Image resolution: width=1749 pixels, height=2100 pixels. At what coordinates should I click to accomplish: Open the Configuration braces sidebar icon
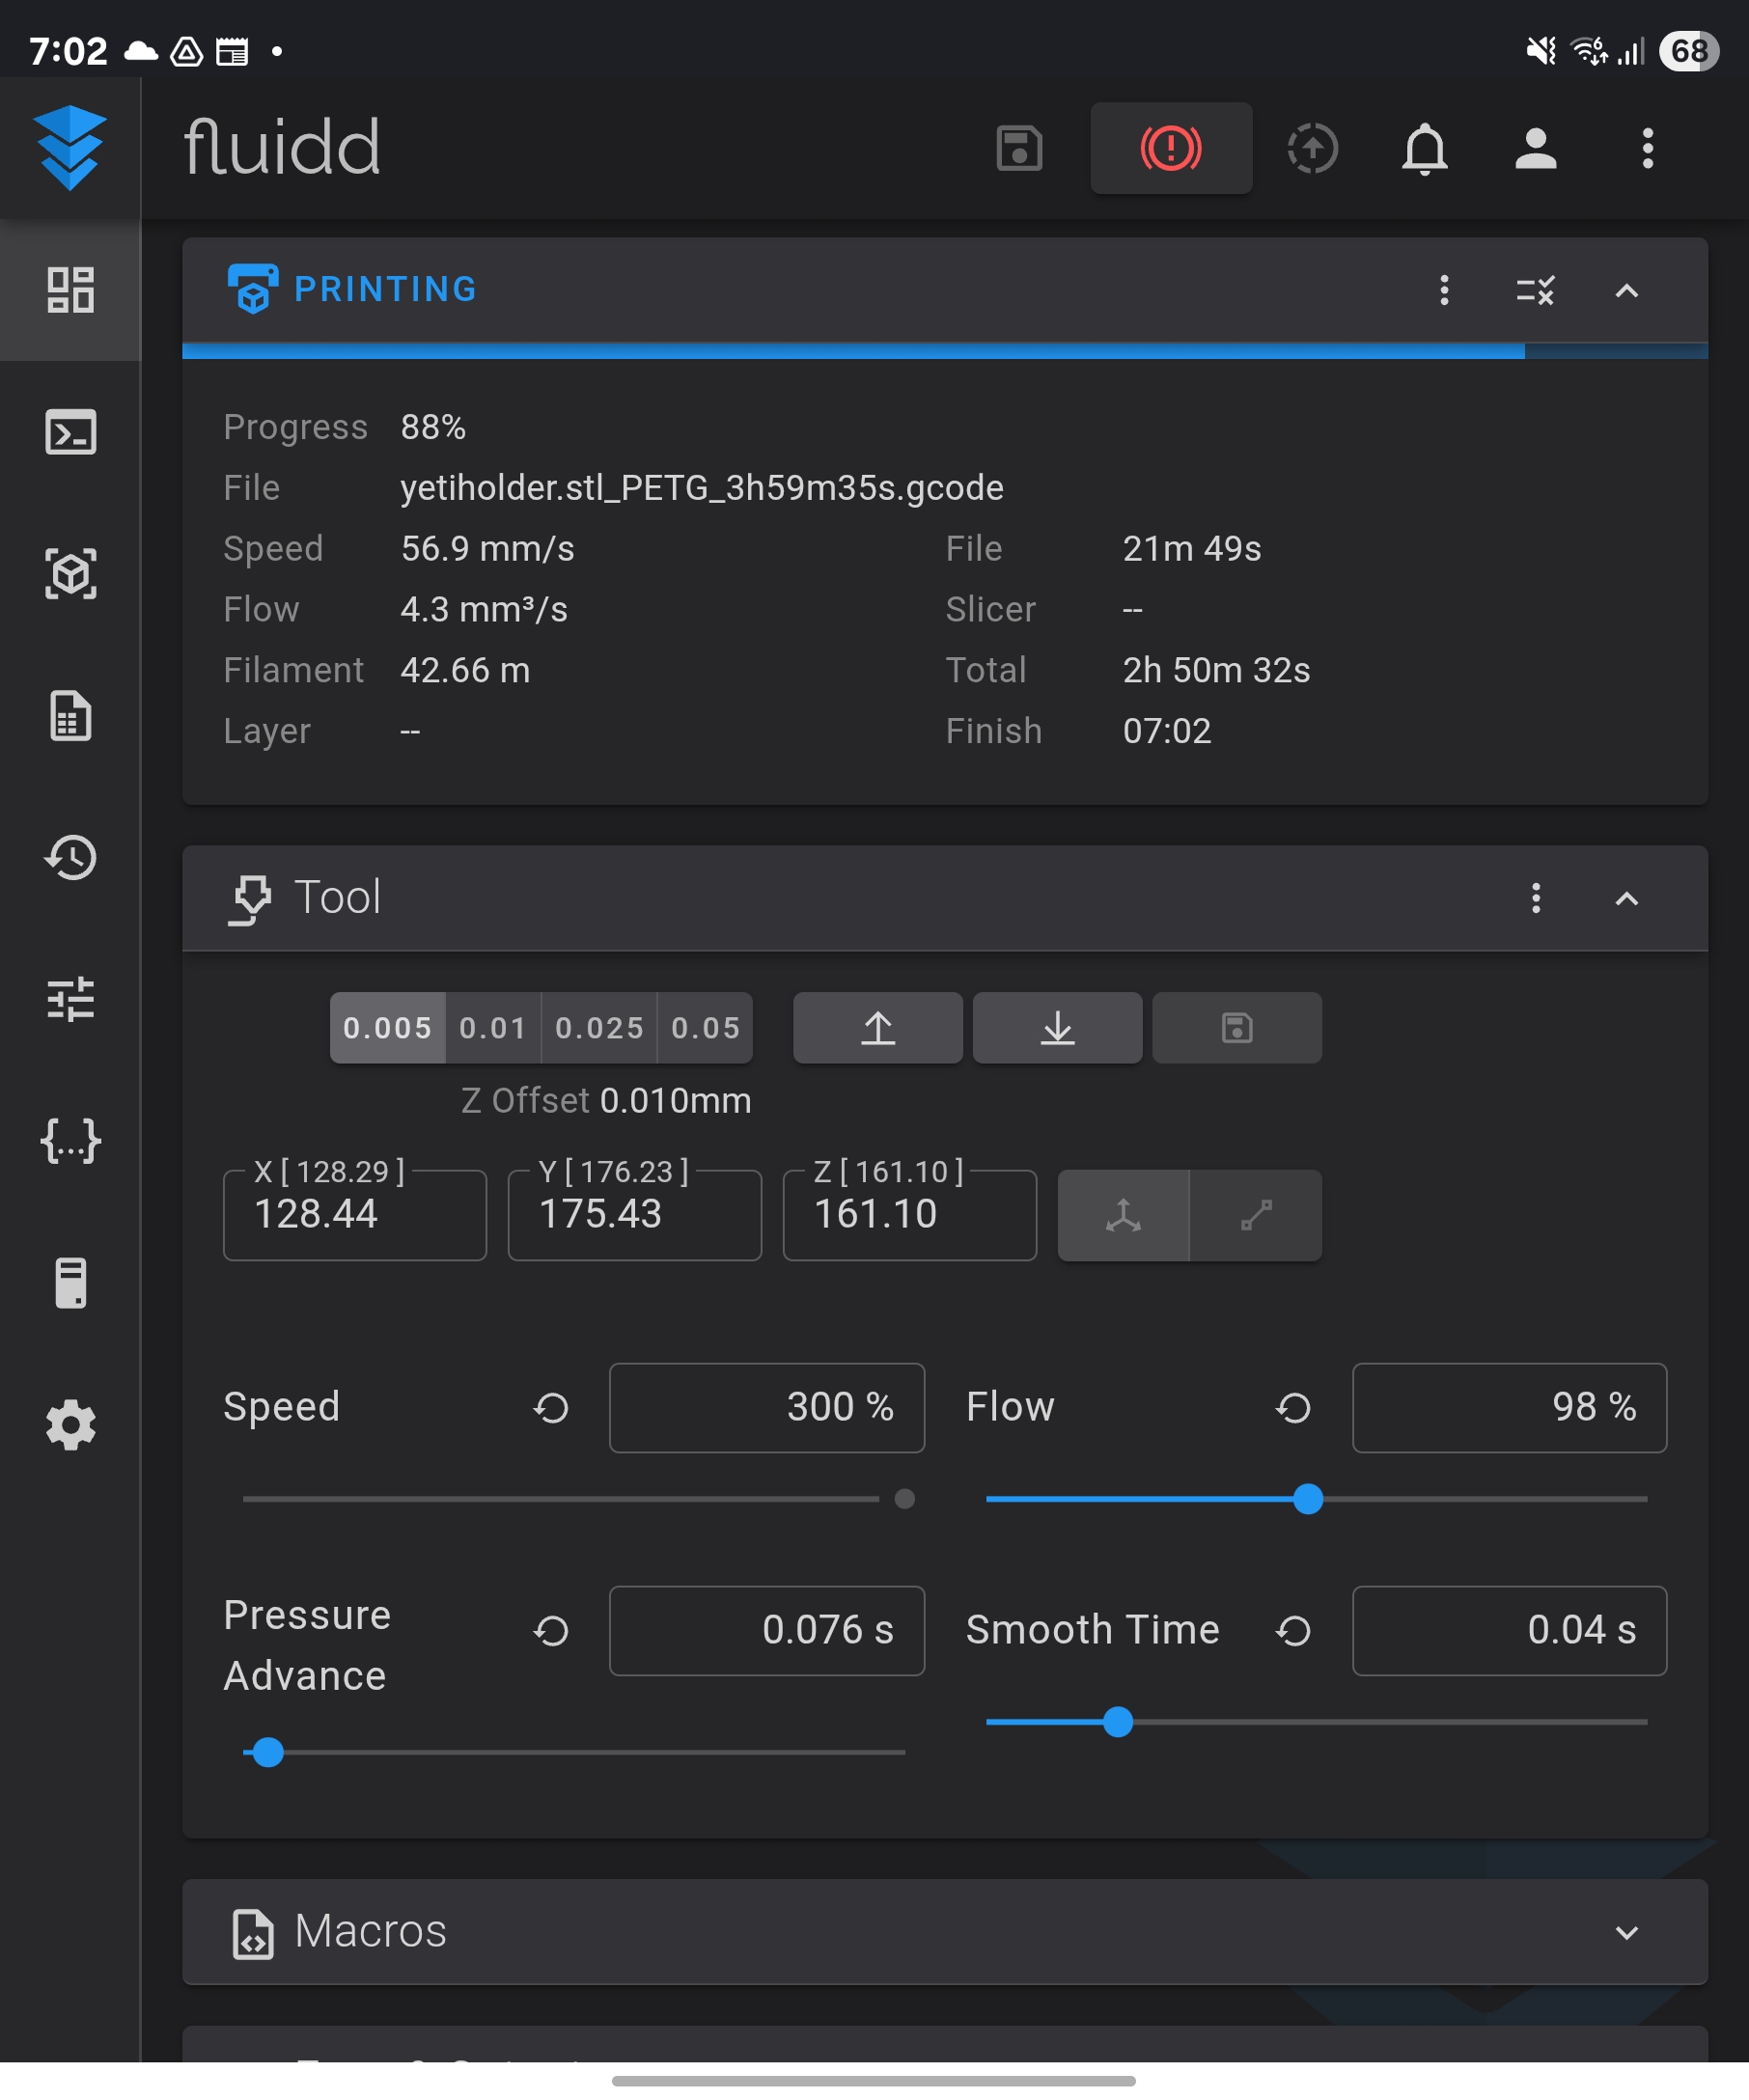coord(70,1141)
